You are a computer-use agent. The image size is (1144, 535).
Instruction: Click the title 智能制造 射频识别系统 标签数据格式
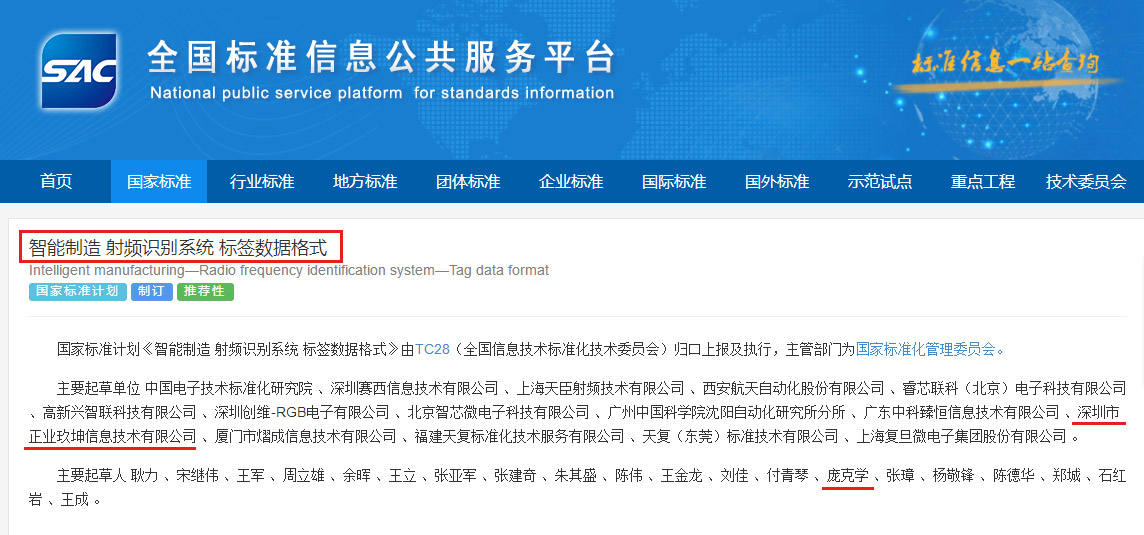point(180,247)
